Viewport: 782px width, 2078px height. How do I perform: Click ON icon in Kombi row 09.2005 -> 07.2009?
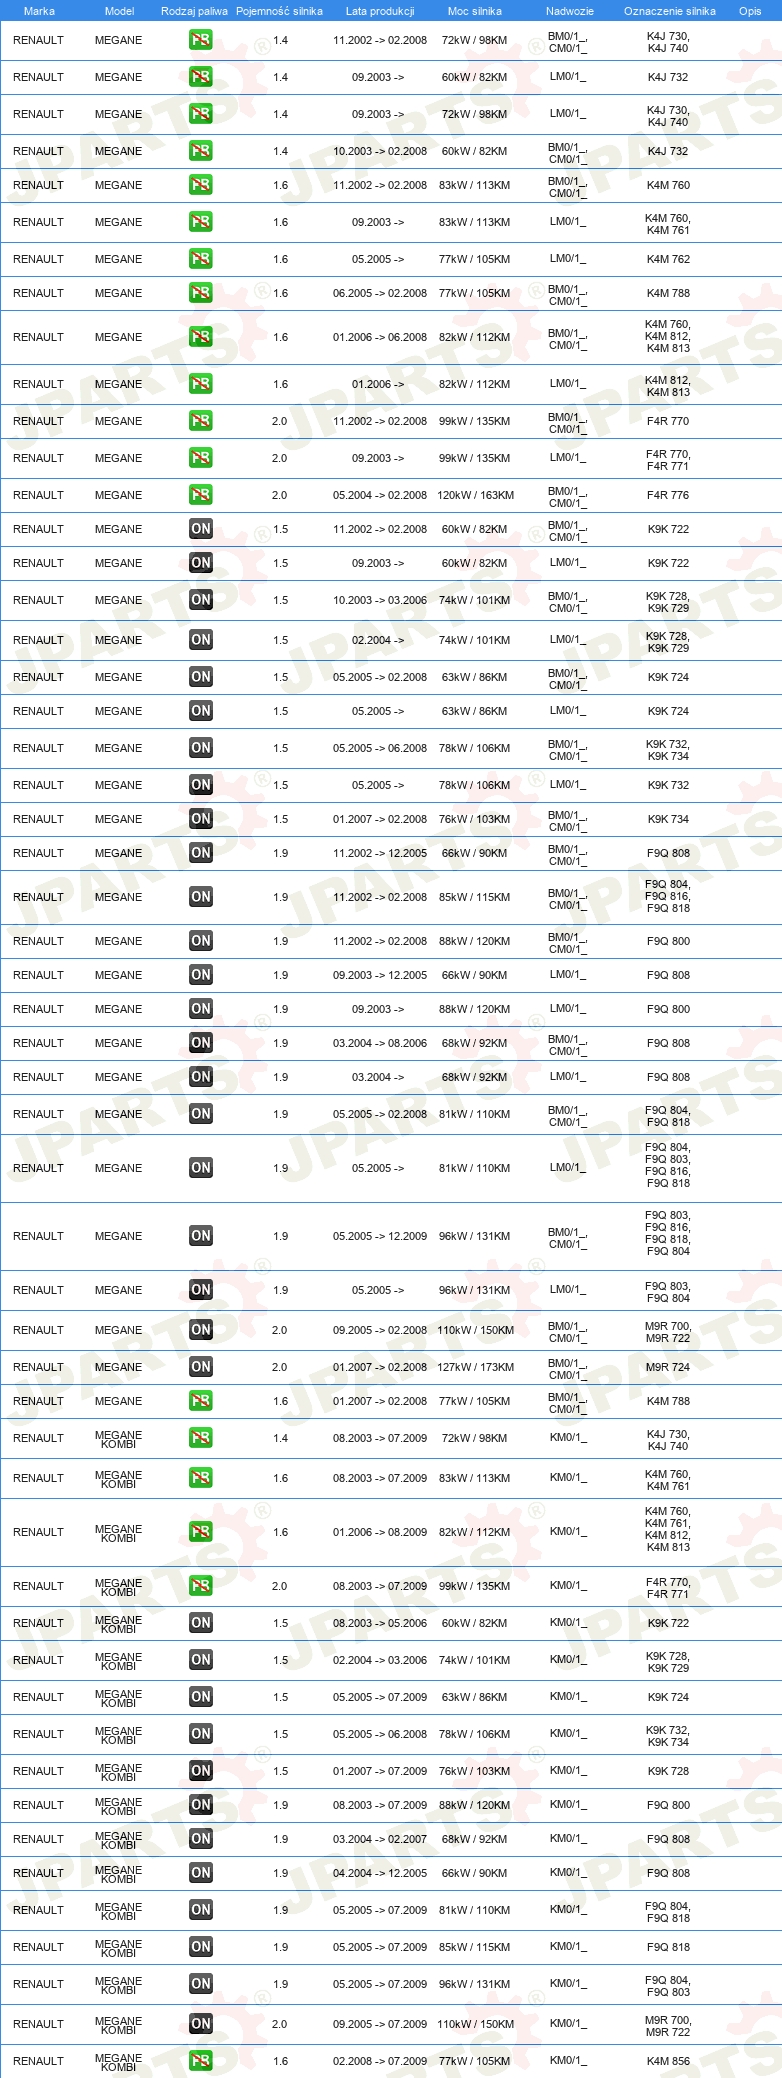pyautogui.click(x=200, y=2024)
